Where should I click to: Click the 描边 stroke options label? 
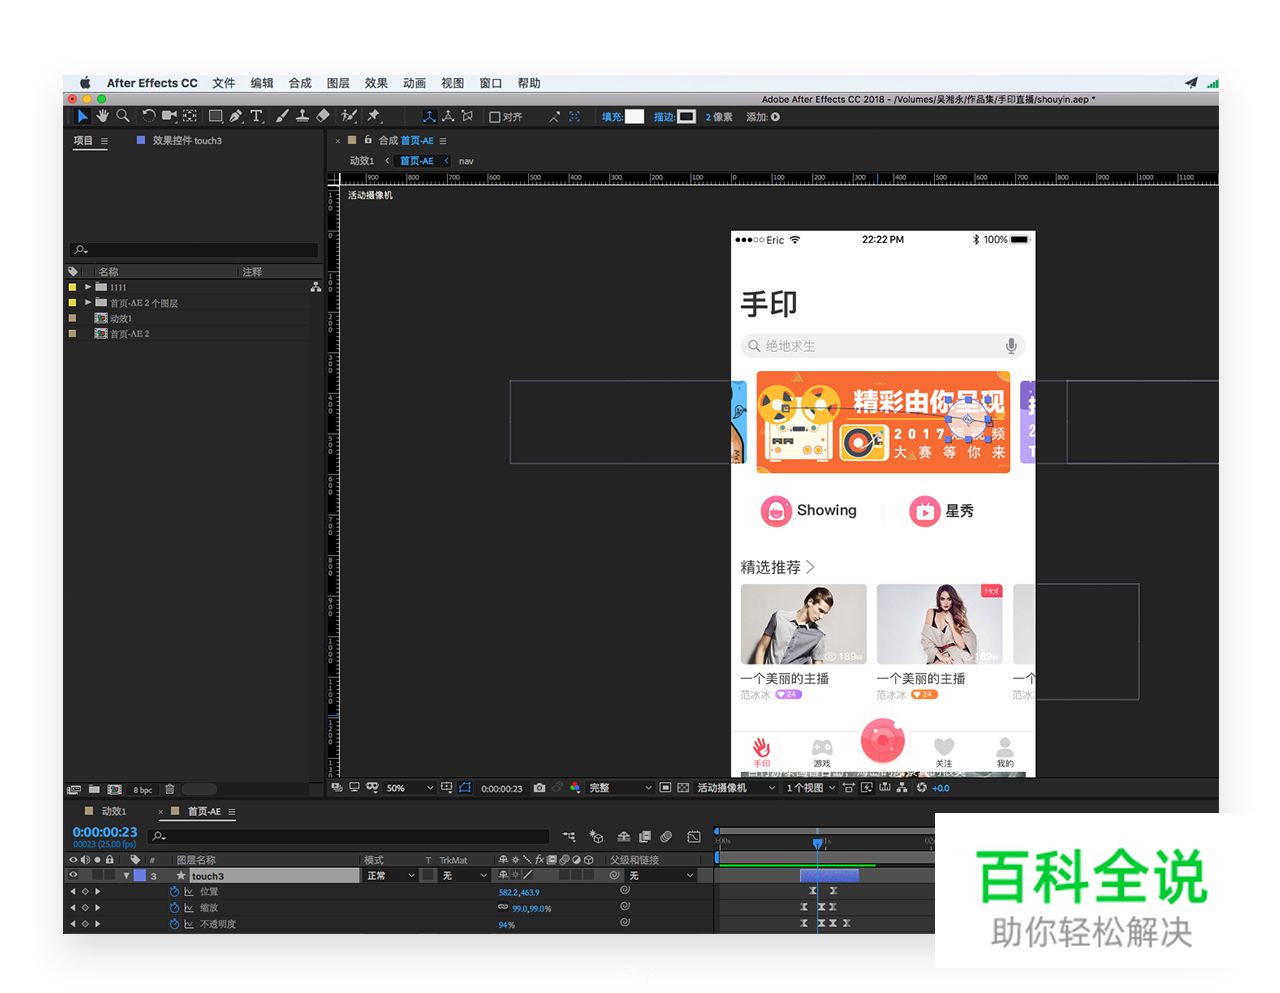pyautogui.click(x=664, y=117)
